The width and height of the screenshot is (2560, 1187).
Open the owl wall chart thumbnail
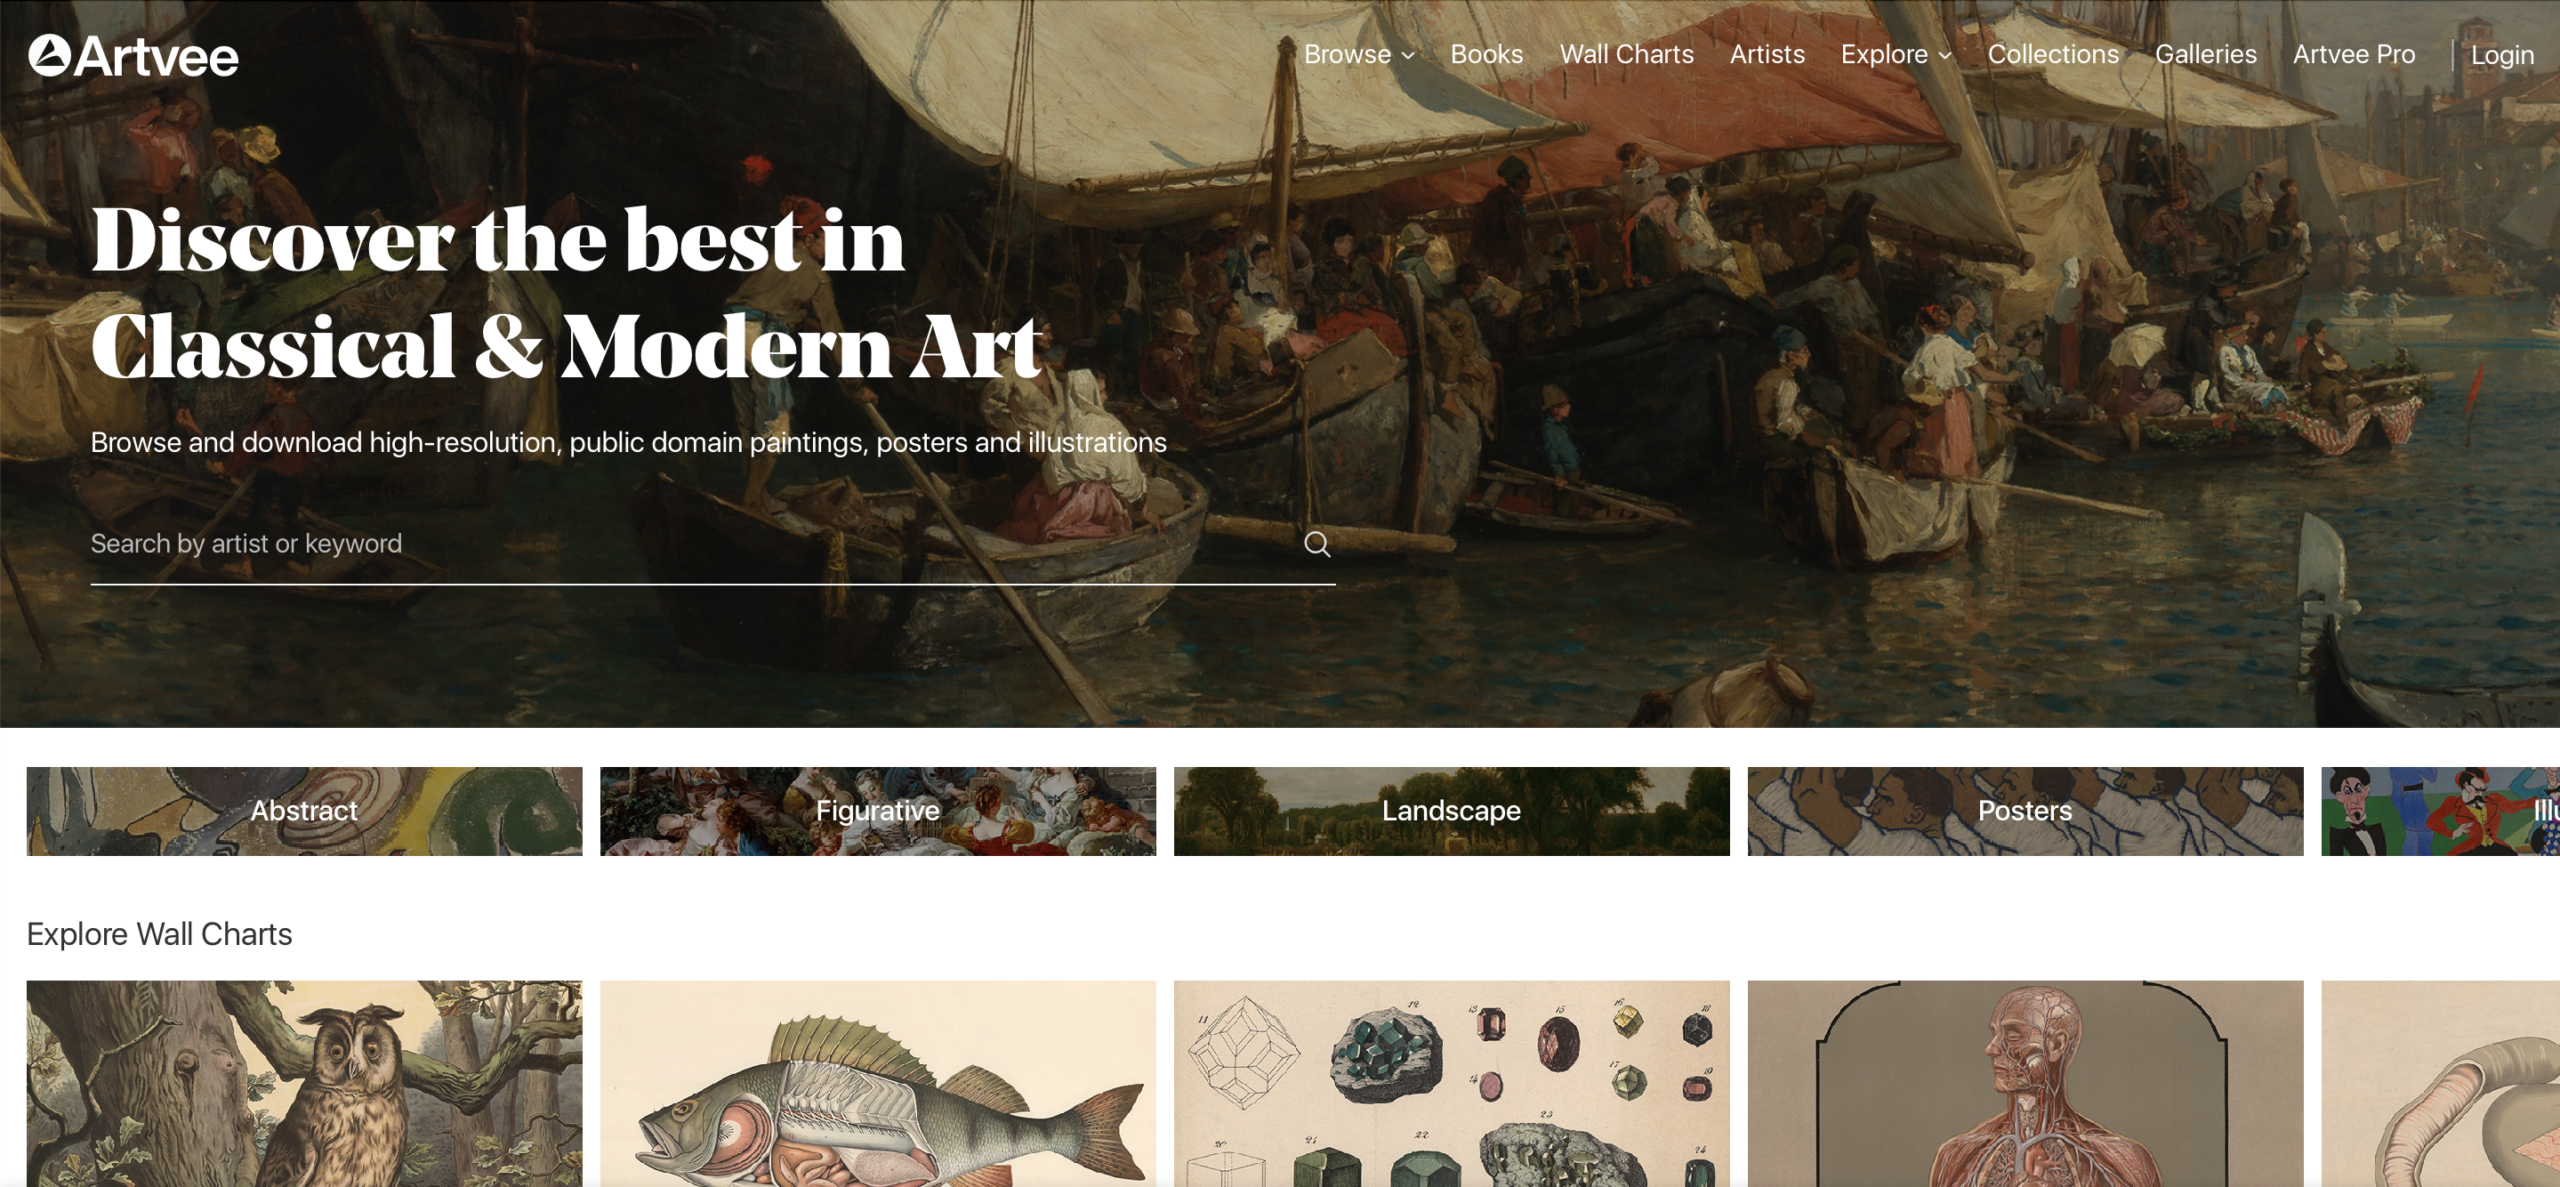[x=304, y=1083]
